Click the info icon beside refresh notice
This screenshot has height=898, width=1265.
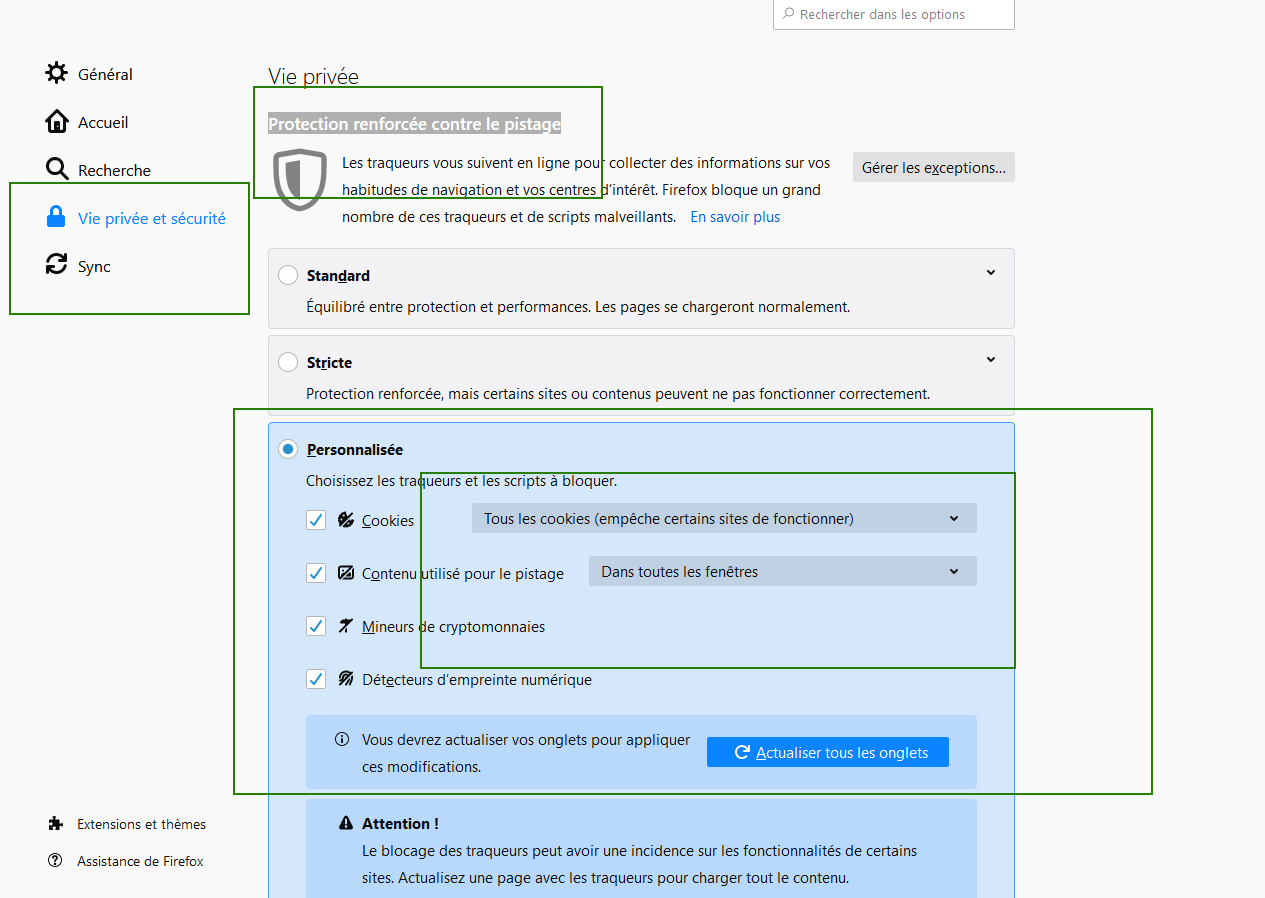(342, 740)
